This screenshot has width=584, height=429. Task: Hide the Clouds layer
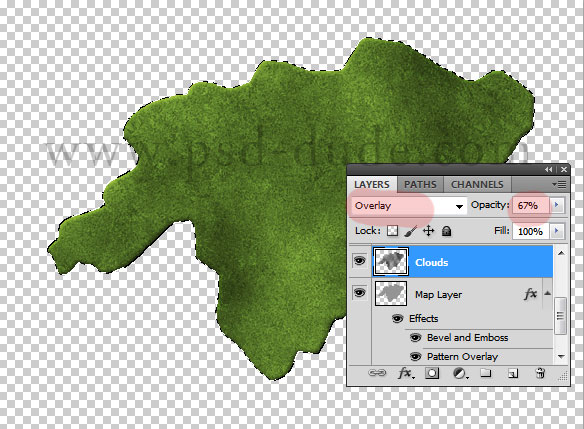click(359, 260)
